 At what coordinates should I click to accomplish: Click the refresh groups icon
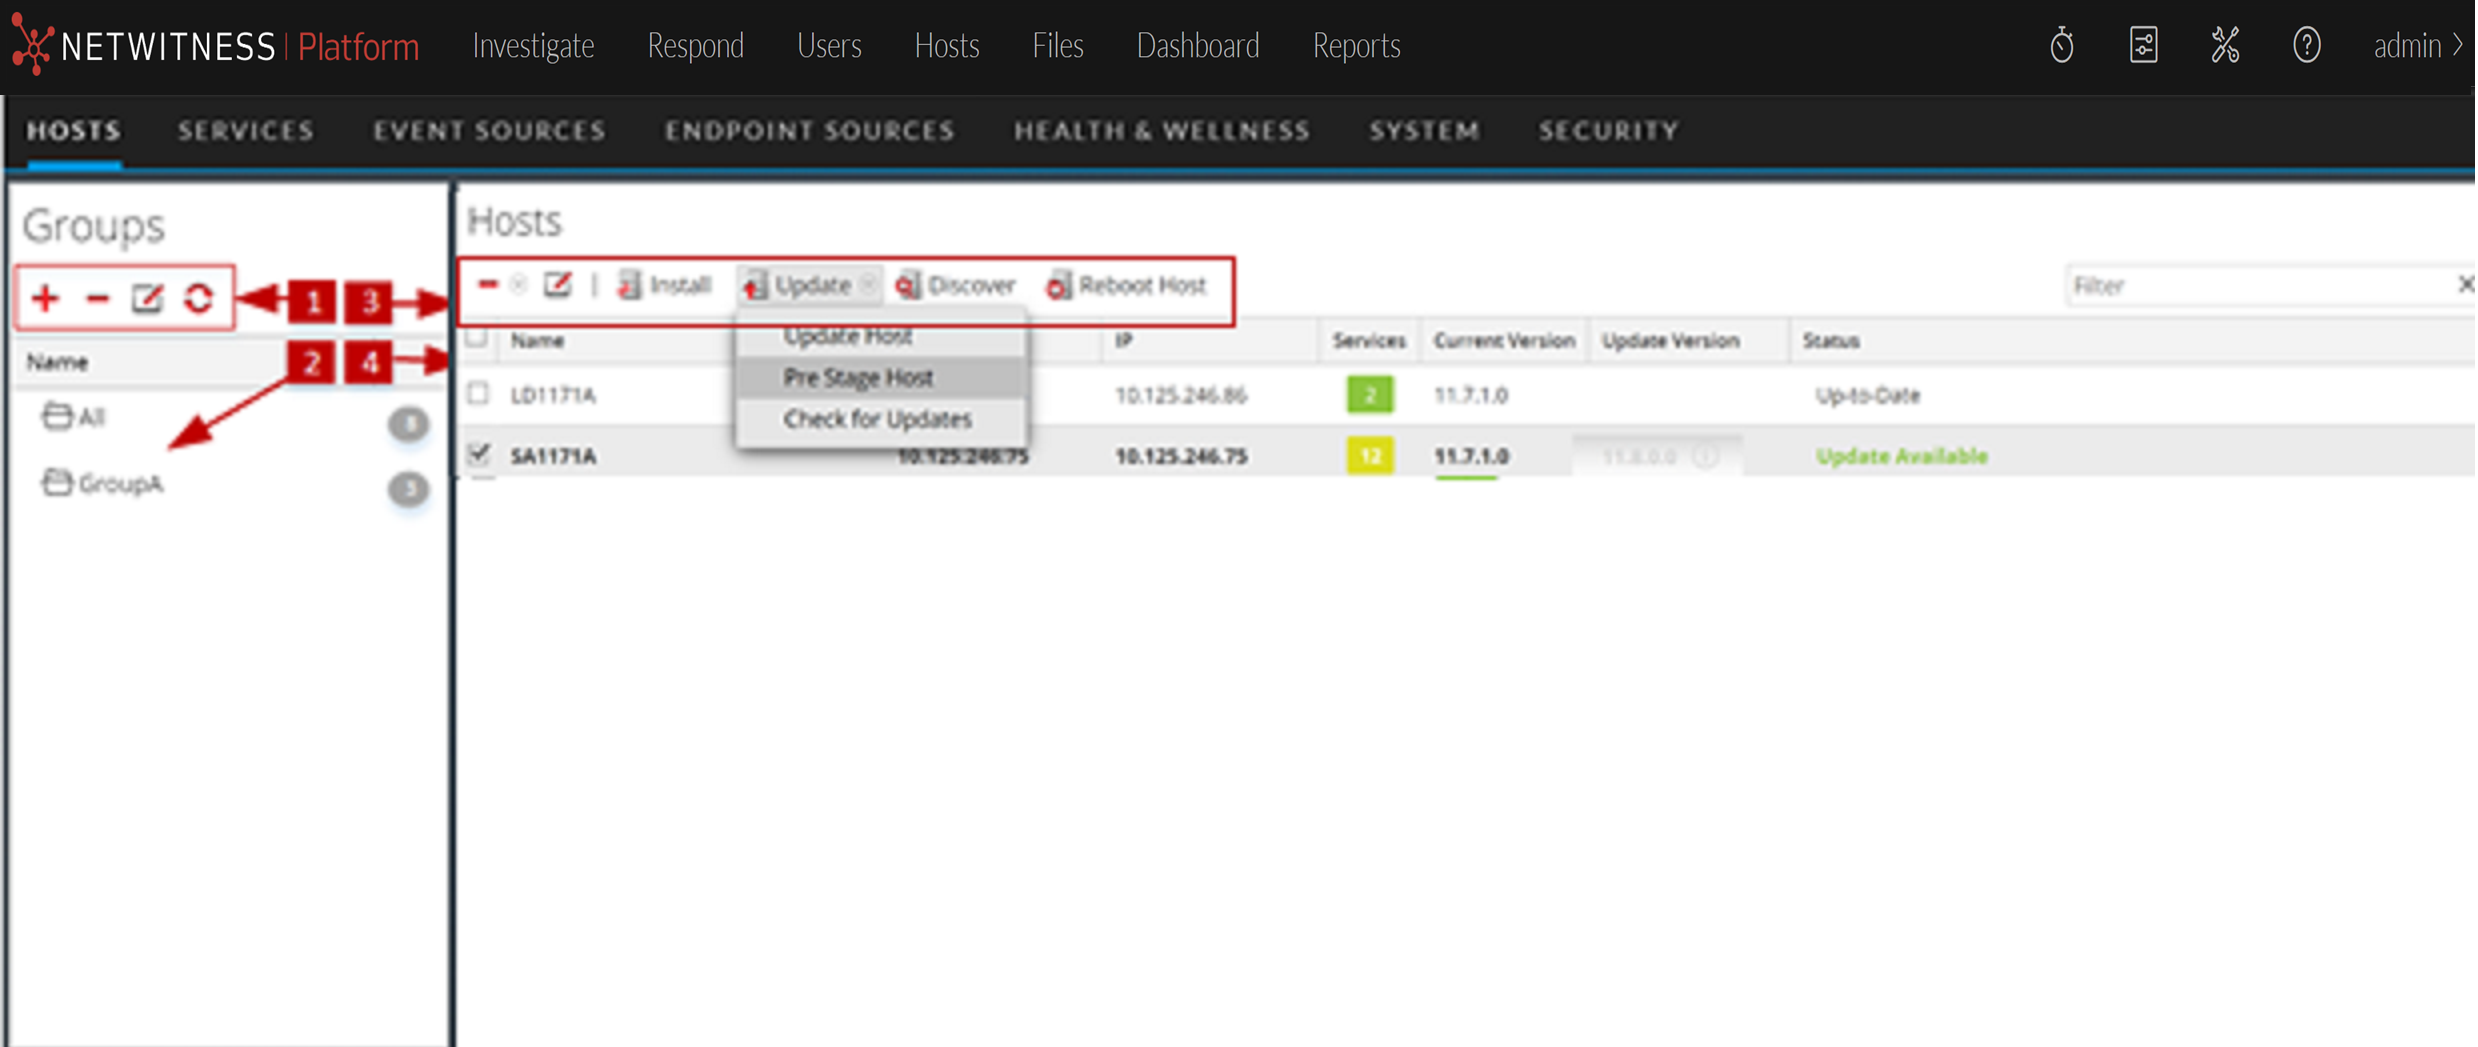[199, 298]
